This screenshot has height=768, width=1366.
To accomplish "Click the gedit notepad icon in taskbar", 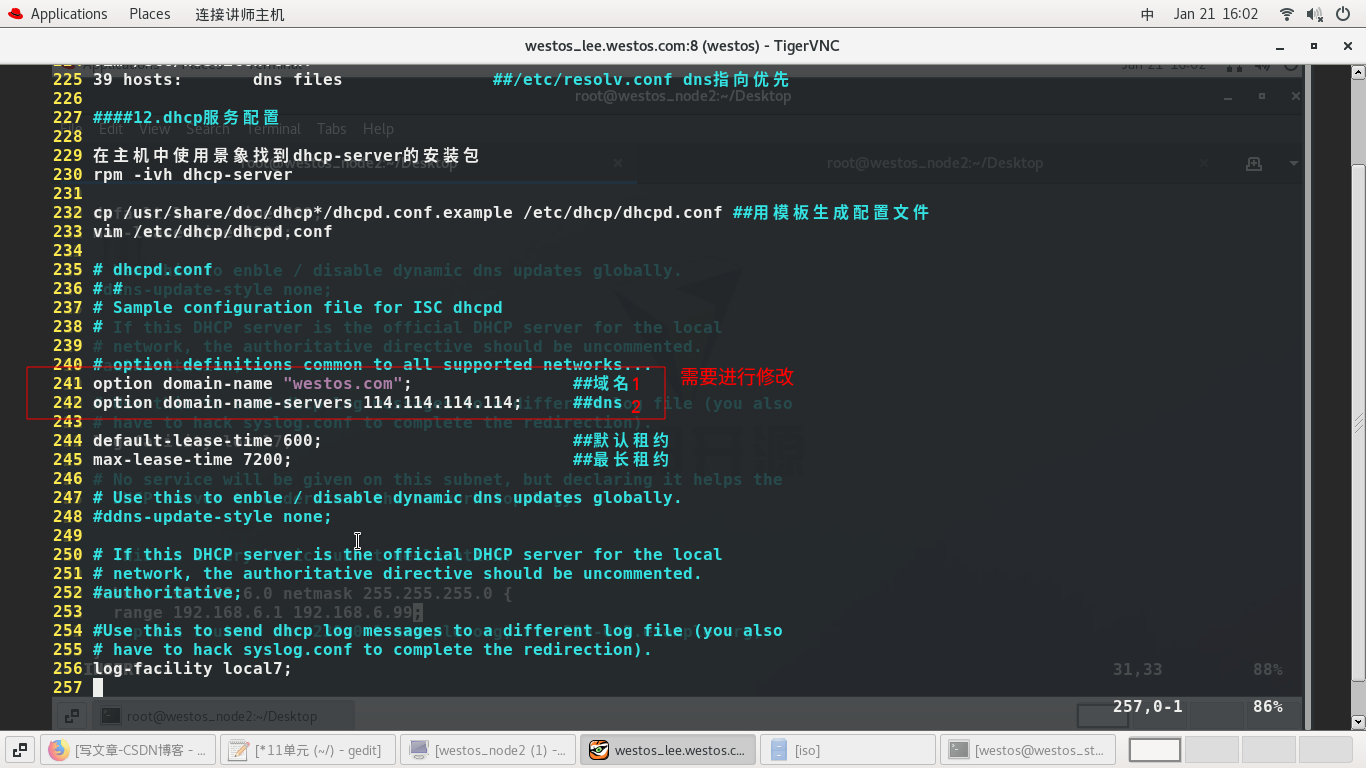I will pyautogui.click(x=238, y=750).
